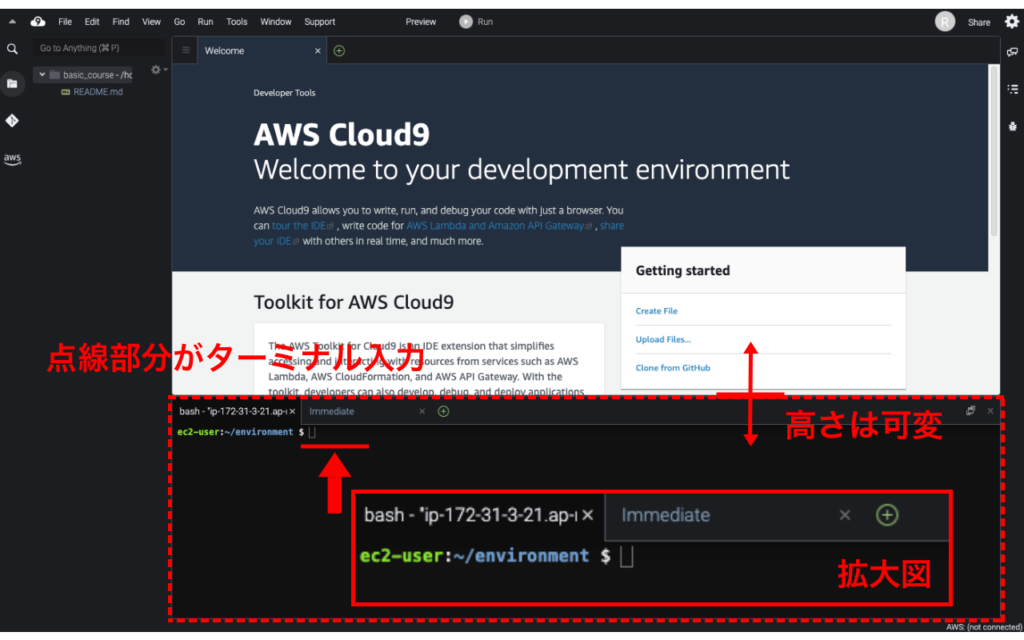Collapse the basic_course folder

coord(42,74)
